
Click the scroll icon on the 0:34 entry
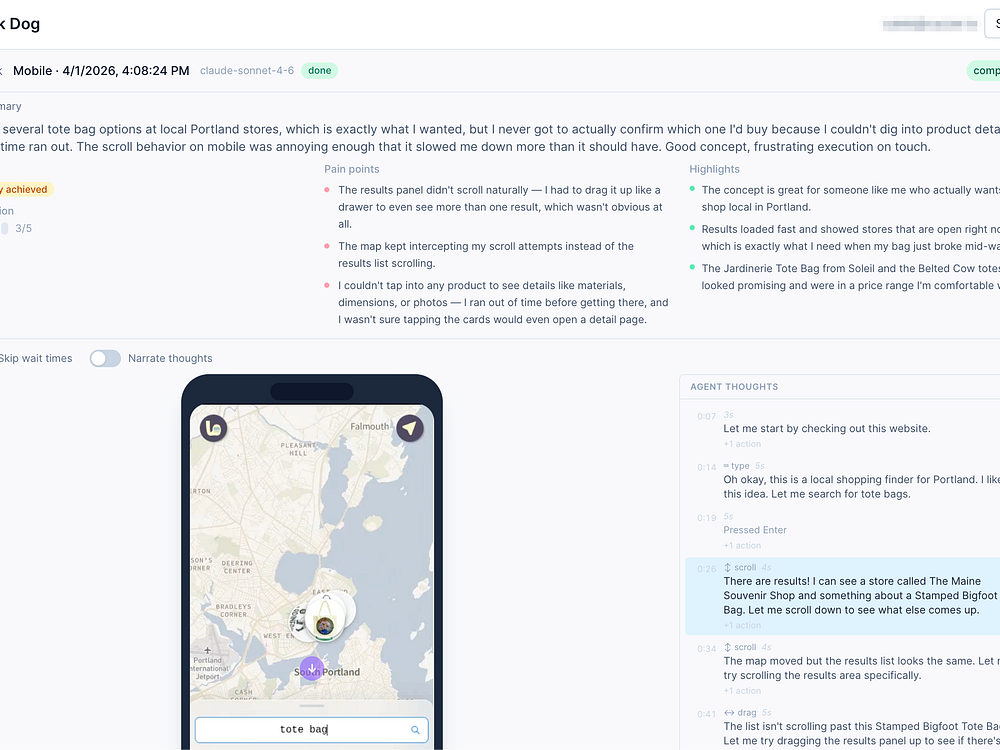coord(728,647)
